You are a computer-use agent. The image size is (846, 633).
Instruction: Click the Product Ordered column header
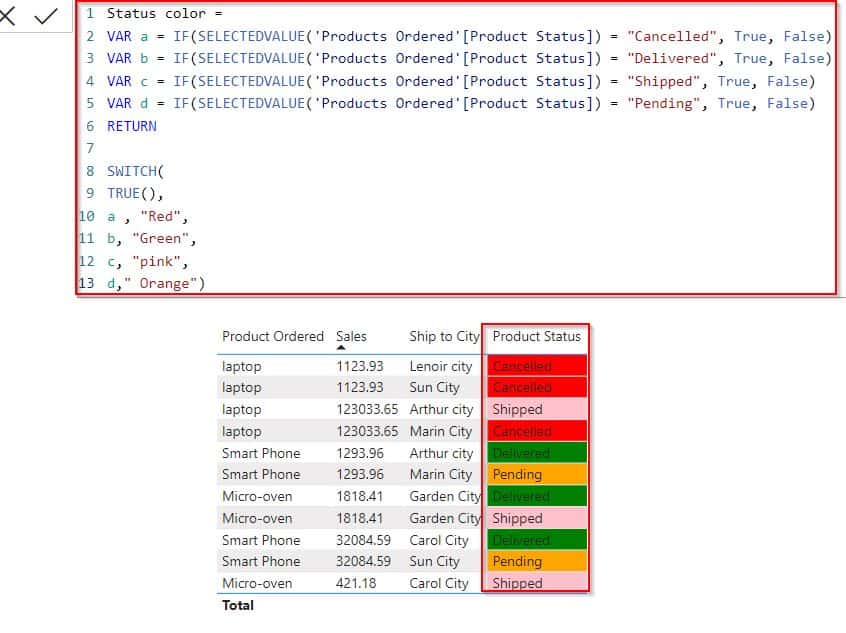273,336
